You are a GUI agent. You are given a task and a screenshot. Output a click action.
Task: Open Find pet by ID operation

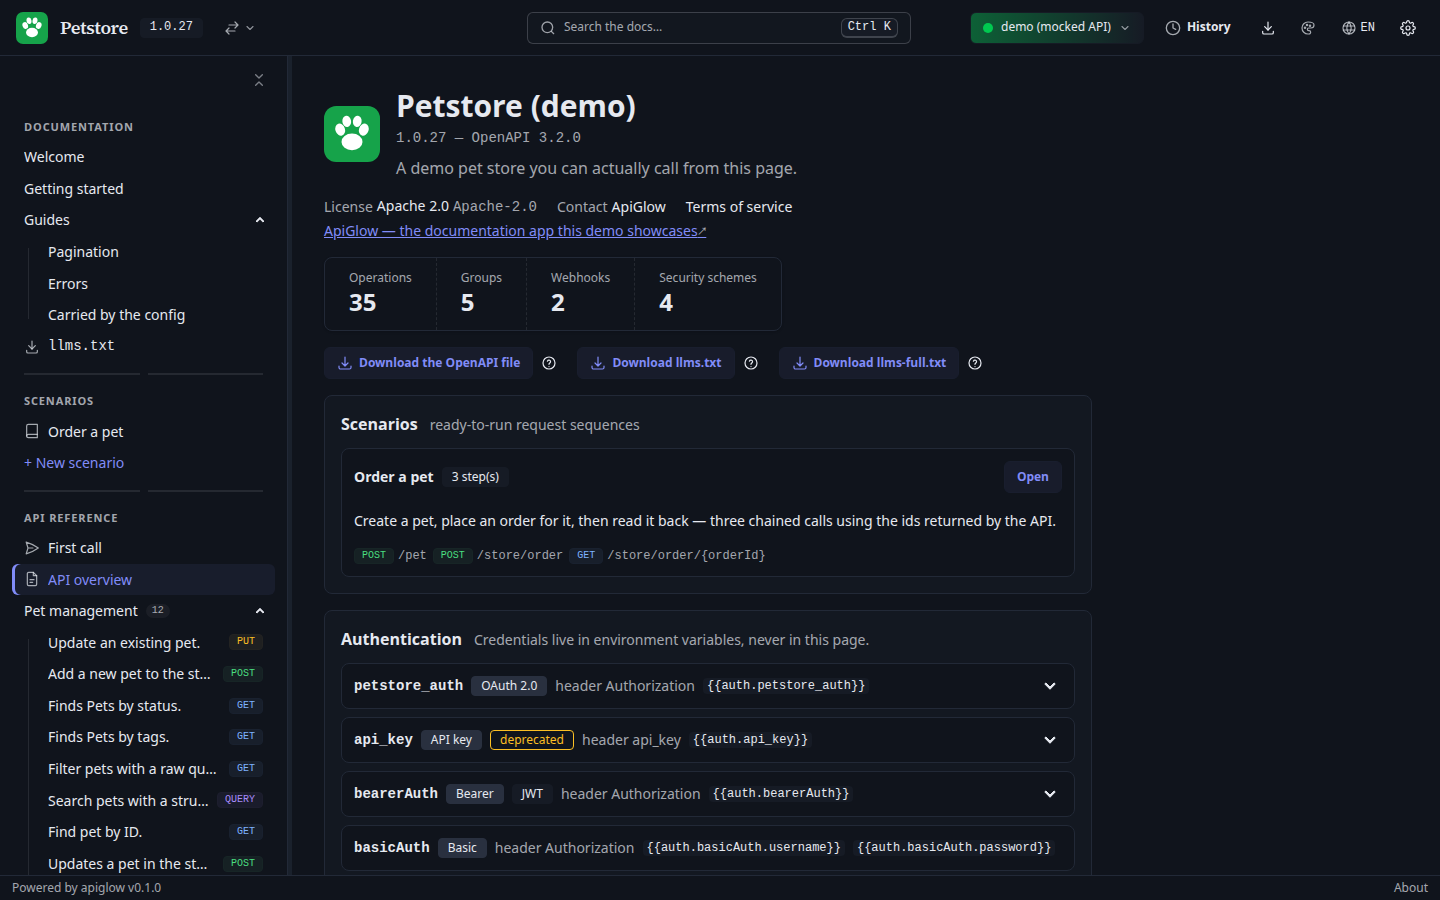pos(155,832)
